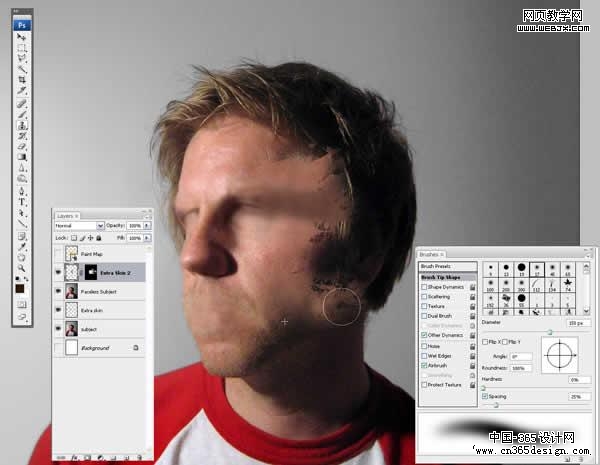The height and width of the screenshot is (465, 600).
Task: Select the Extra Skin 2 layer mask thumbnail
Action: point(91,272)
